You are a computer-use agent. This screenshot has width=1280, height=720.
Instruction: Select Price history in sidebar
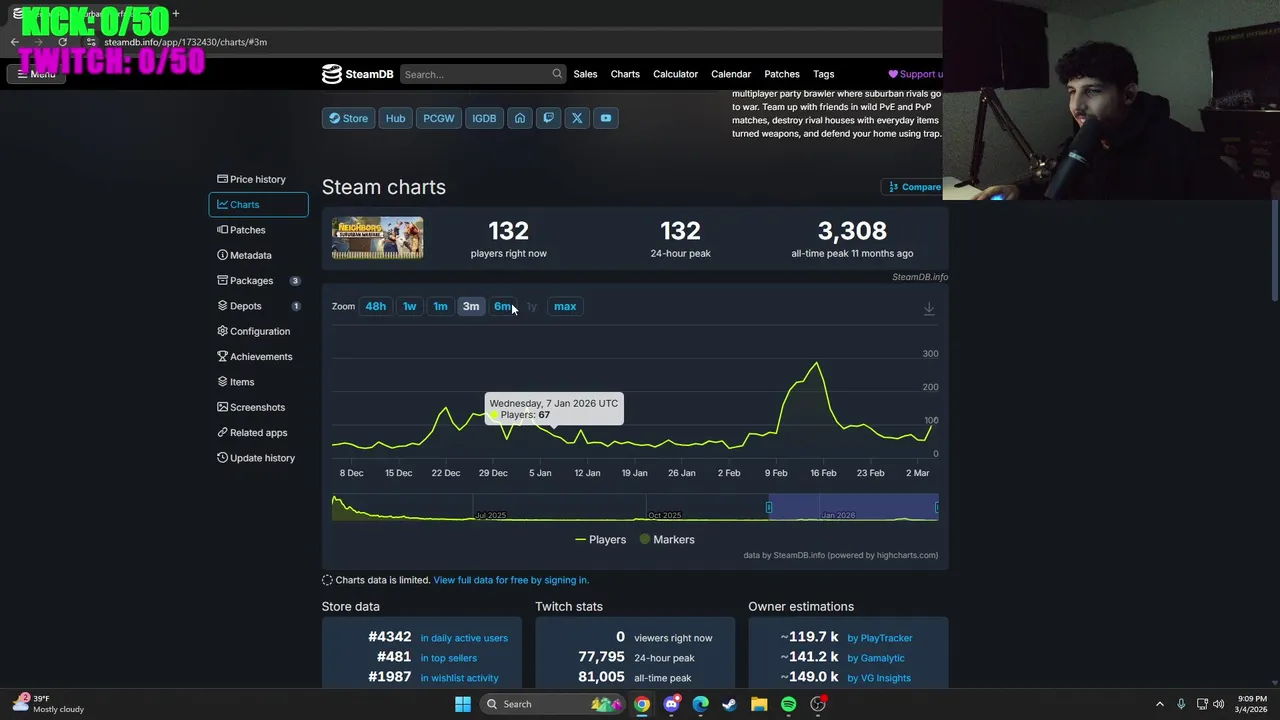pyautogui.click(x=258, y=179)
